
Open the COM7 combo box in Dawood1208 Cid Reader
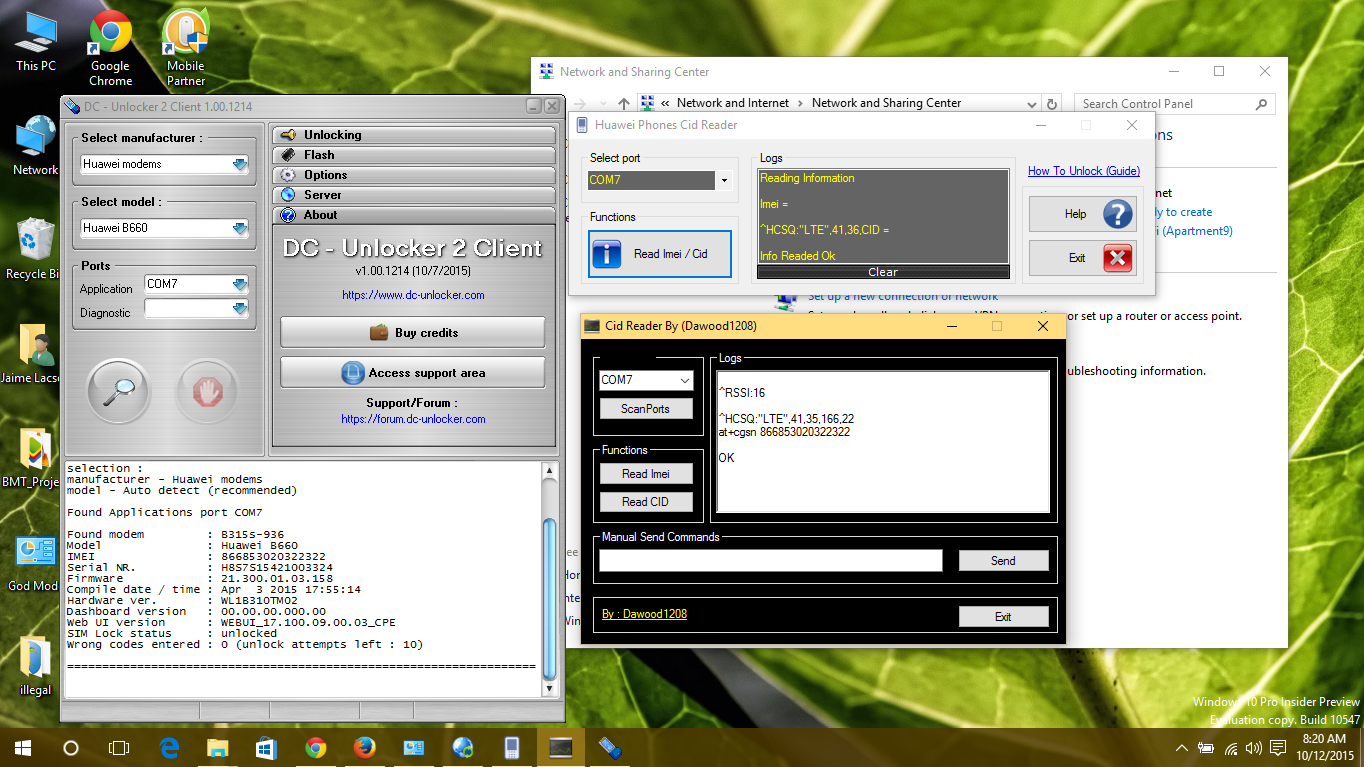[646, 380]
